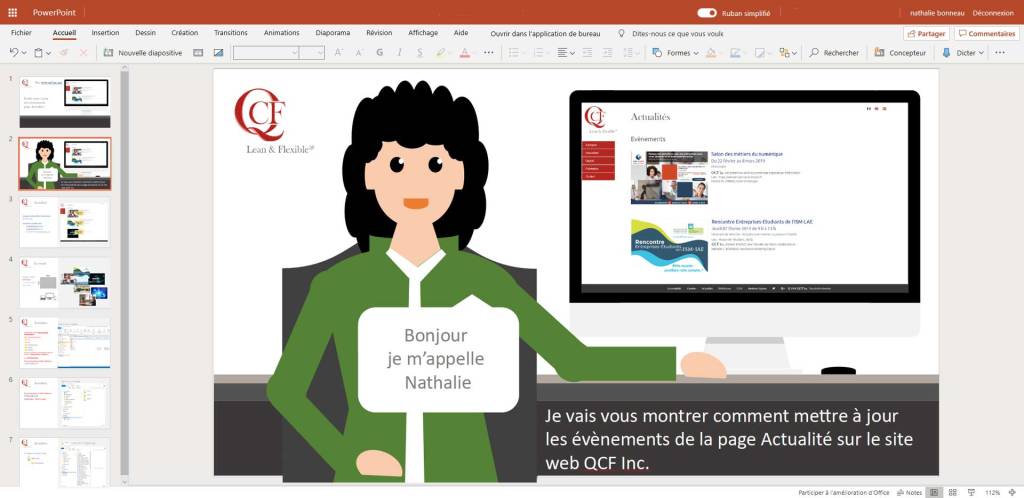Select the Création tab
The height and width of the screenshot is (498, 1024).
pyautogui.click(x=185, y=33)
